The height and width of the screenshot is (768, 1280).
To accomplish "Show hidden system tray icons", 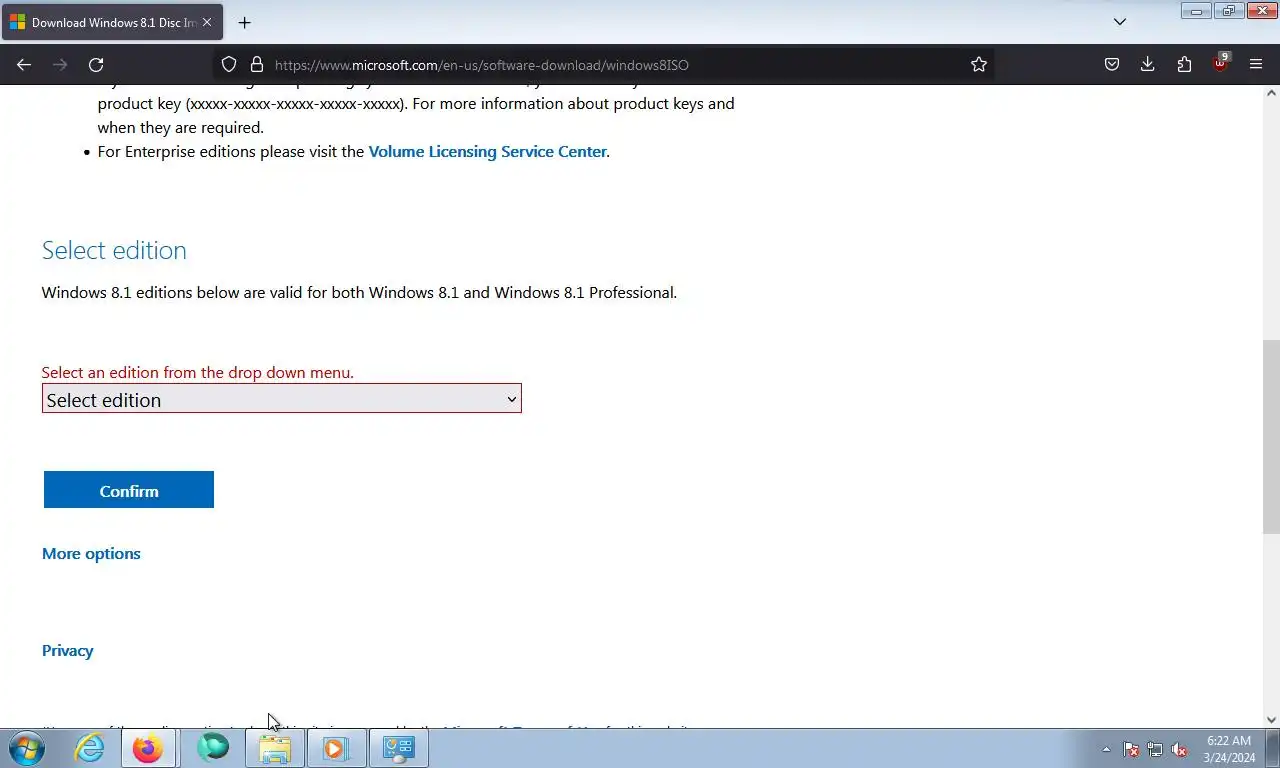I will (1106, 749).
